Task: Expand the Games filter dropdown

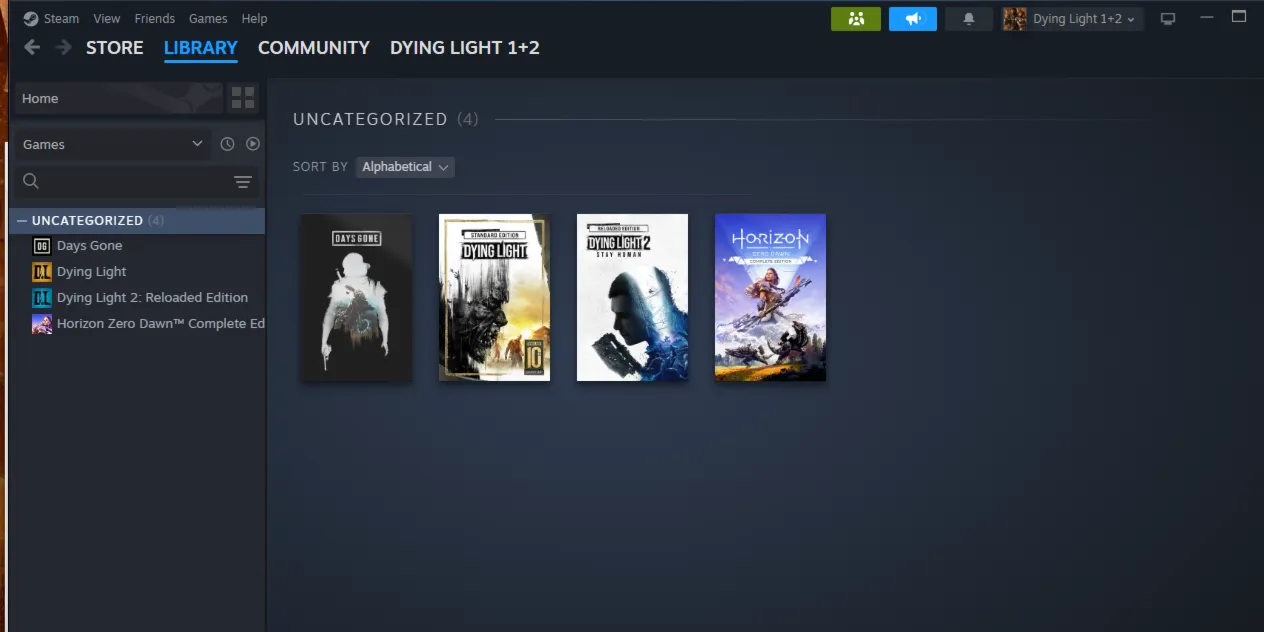Action: tap(112, 144)
